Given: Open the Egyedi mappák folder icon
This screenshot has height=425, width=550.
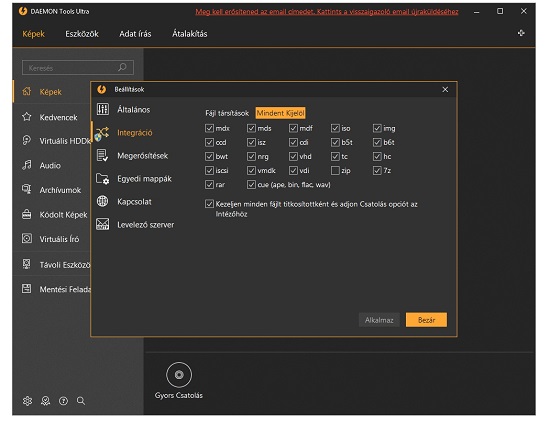Looking at the screenshot, I should click(102, 178).
